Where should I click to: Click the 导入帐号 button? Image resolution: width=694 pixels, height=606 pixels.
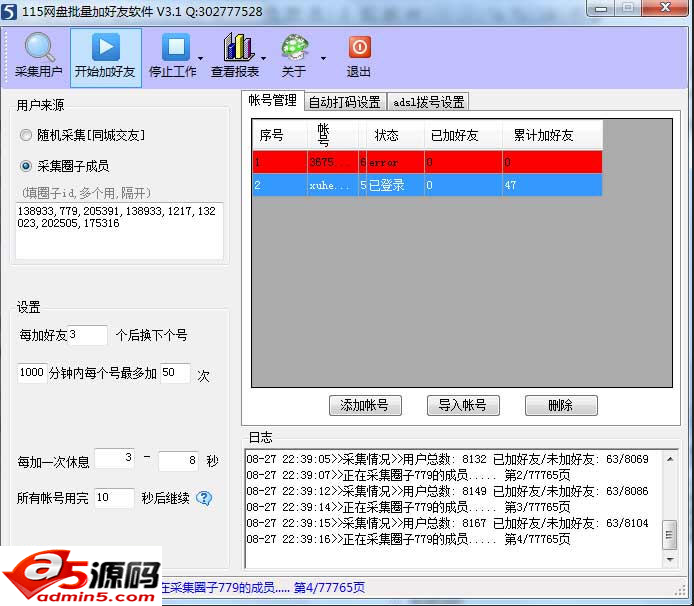pyautogui.click(x=463, y=405)
